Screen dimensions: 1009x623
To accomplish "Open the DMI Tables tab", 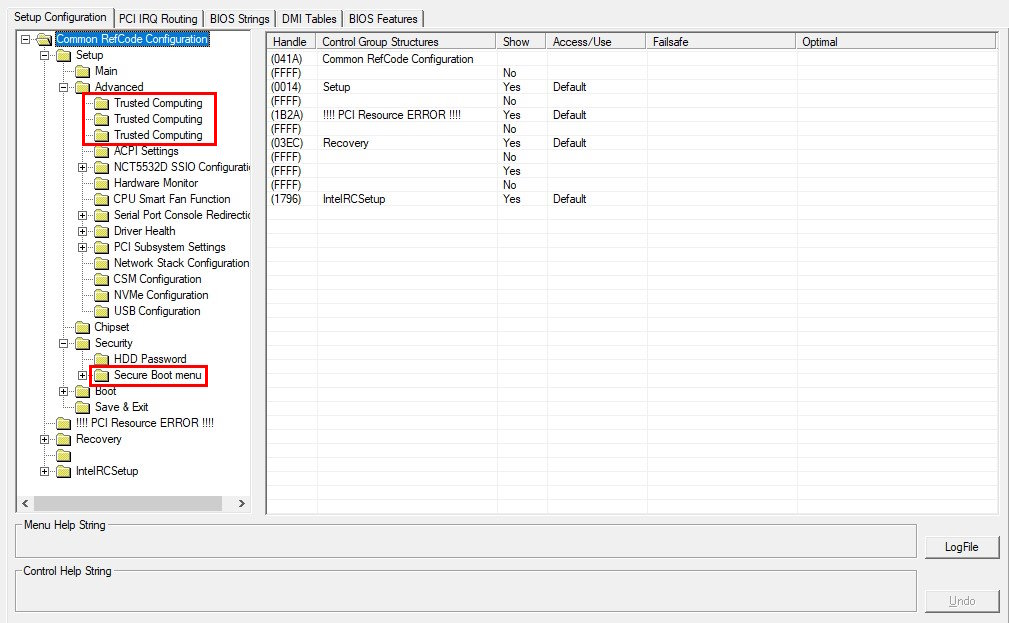I will coord(307,19).
